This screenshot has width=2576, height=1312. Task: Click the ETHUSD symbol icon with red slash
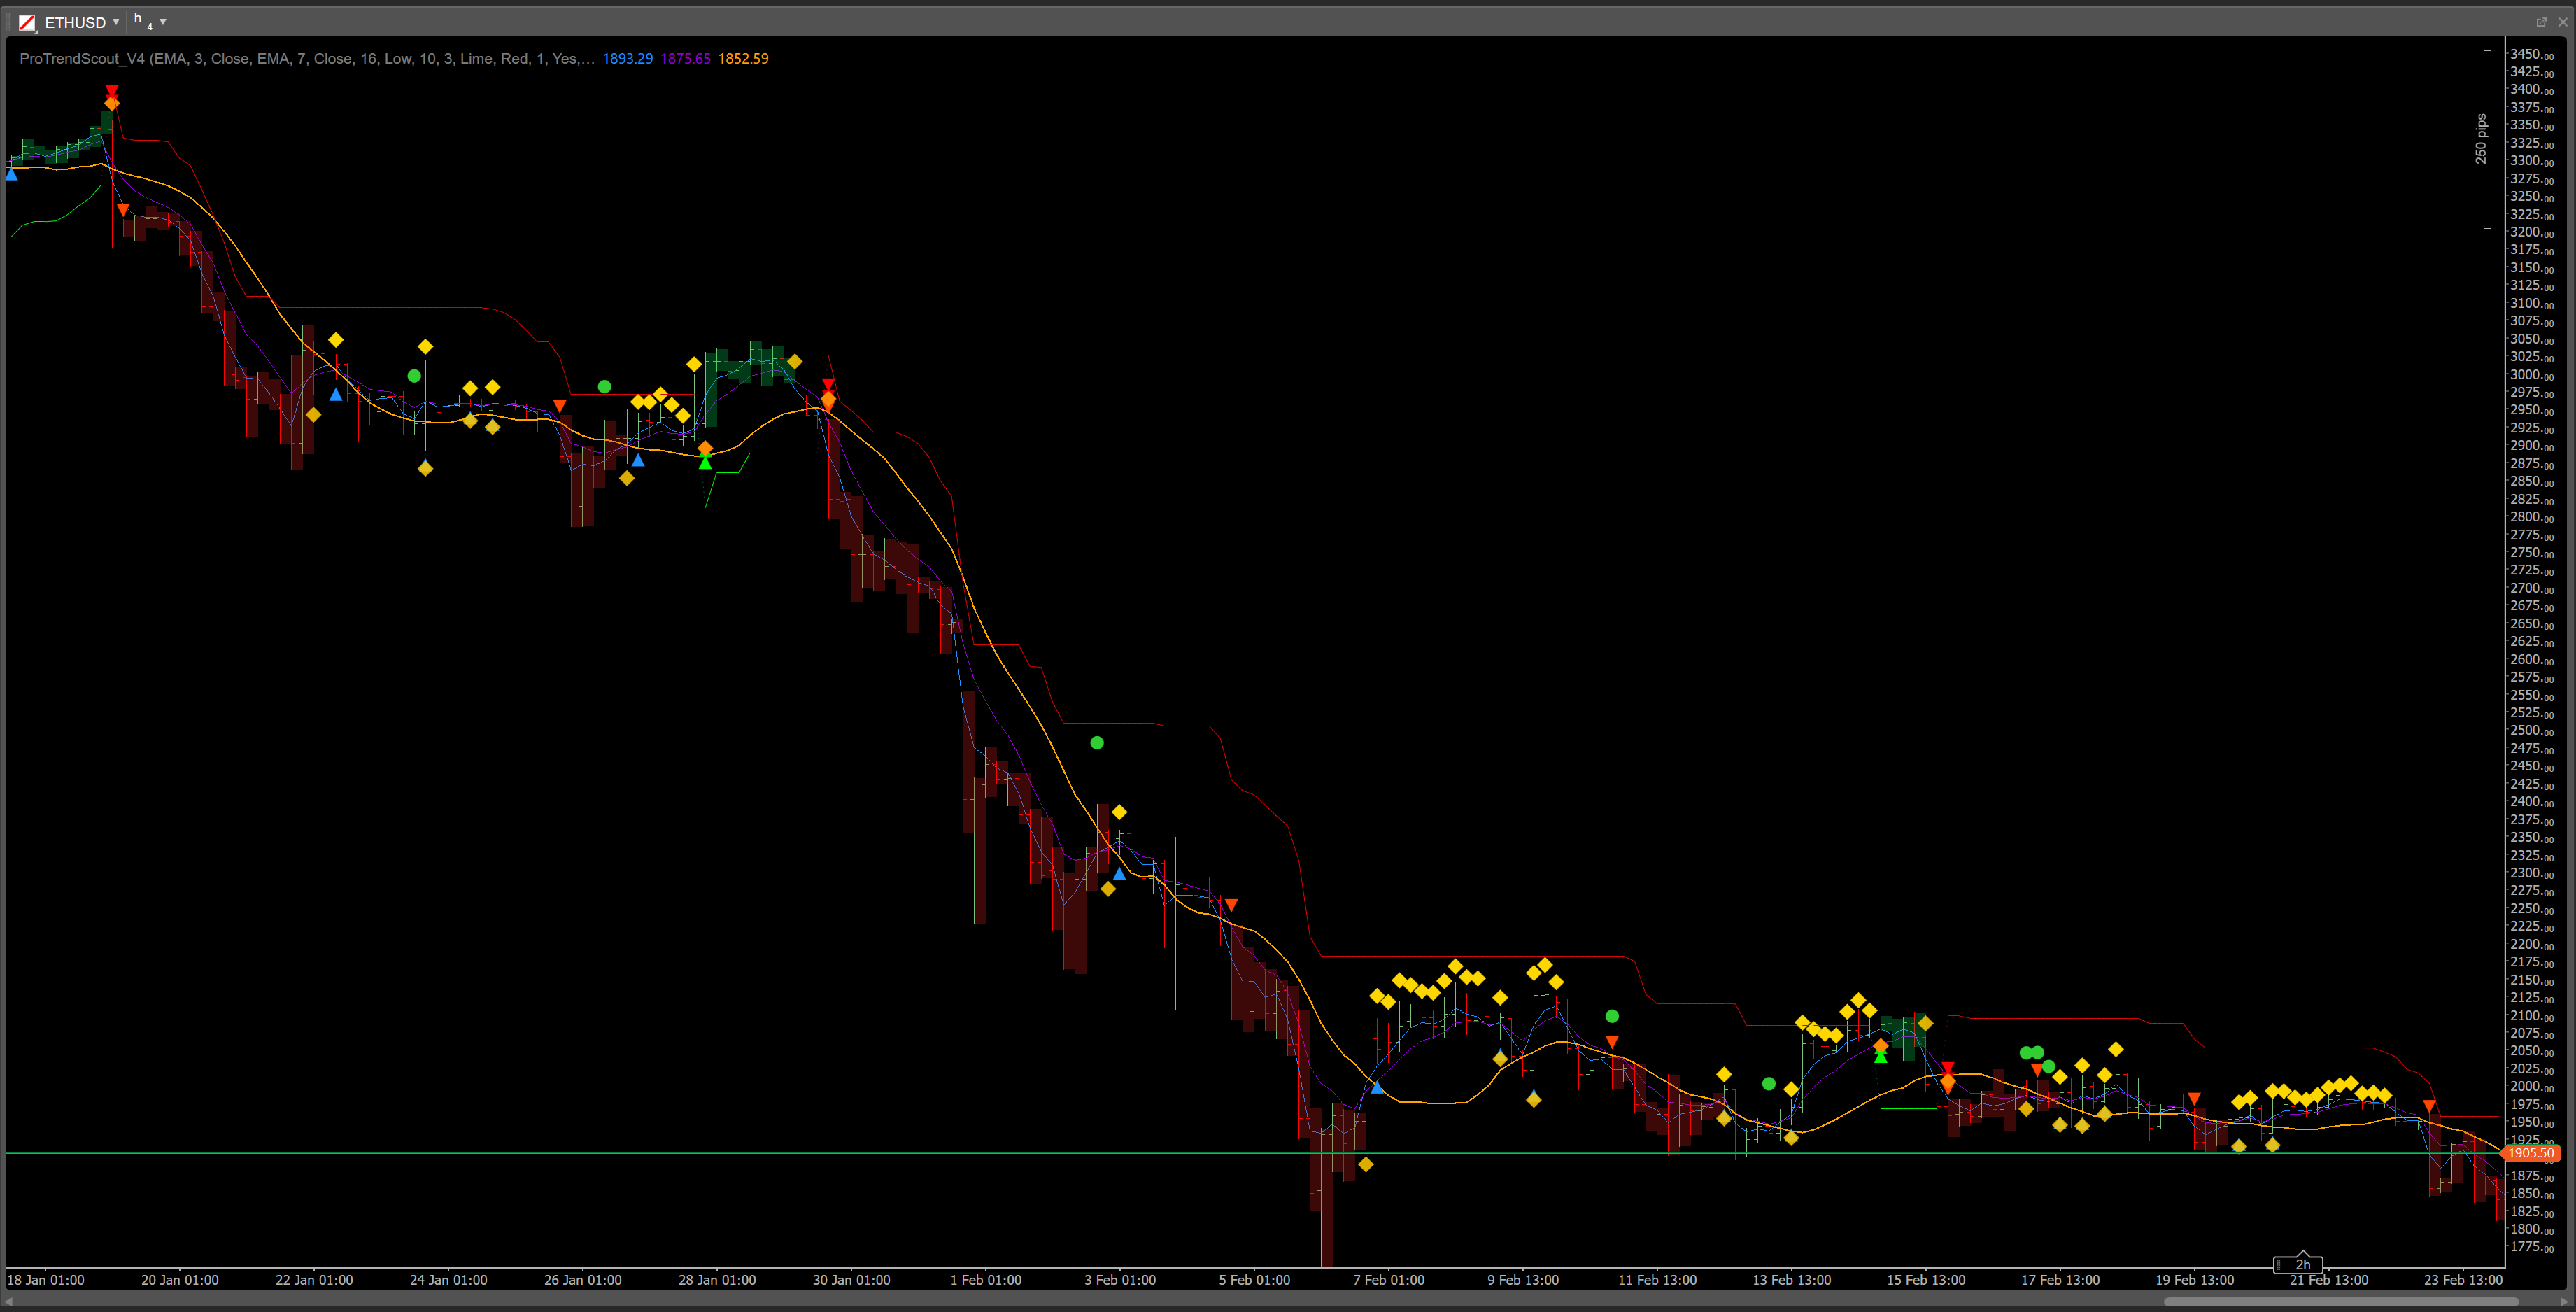coord(28,22)
